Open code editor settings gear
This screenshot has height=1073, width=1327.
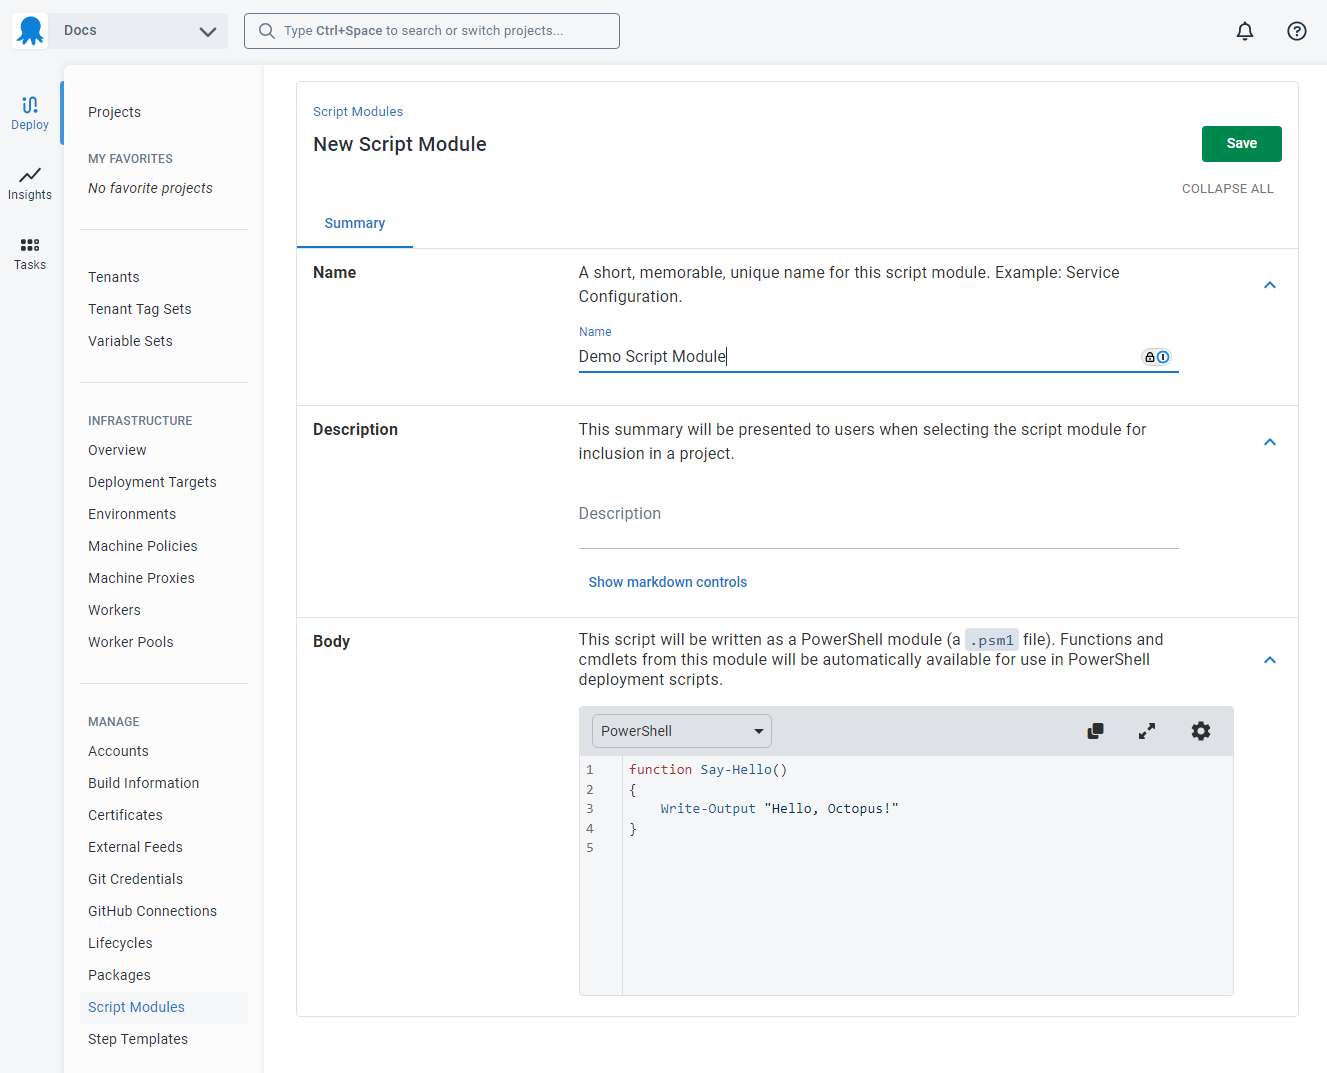[1201, 731]
